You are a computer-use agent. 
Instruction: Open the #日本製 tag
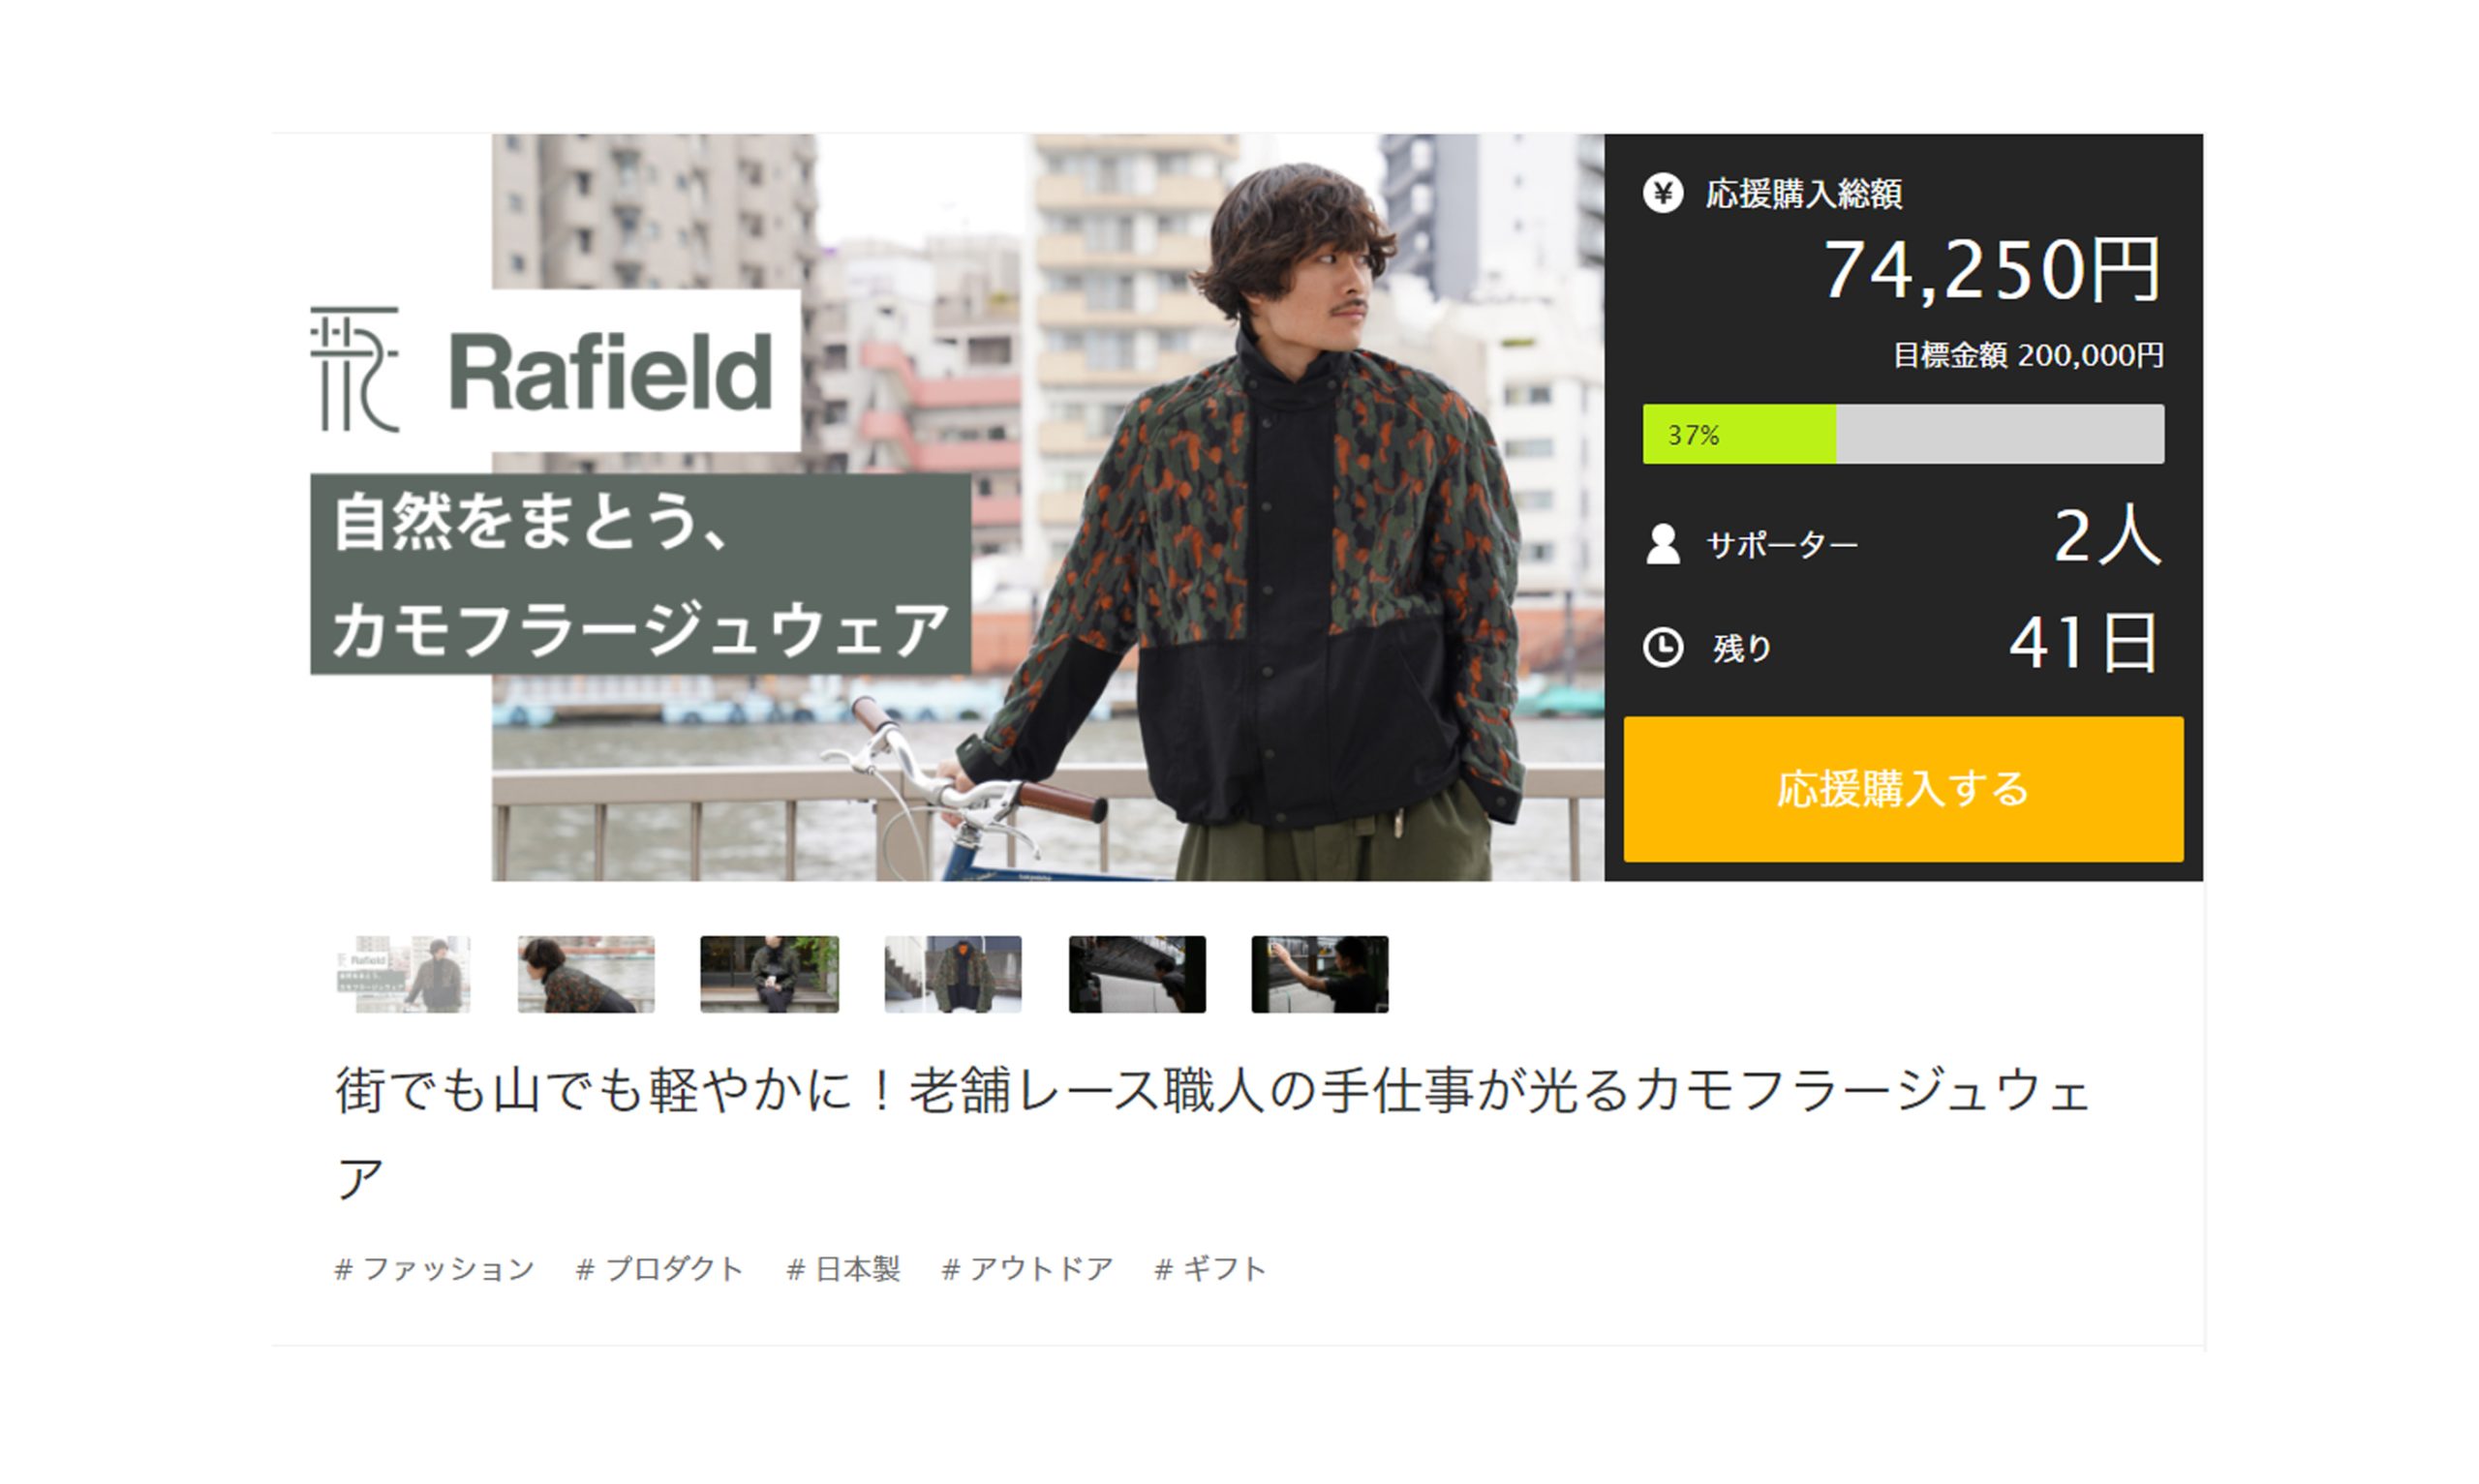tap(844, 1269)
